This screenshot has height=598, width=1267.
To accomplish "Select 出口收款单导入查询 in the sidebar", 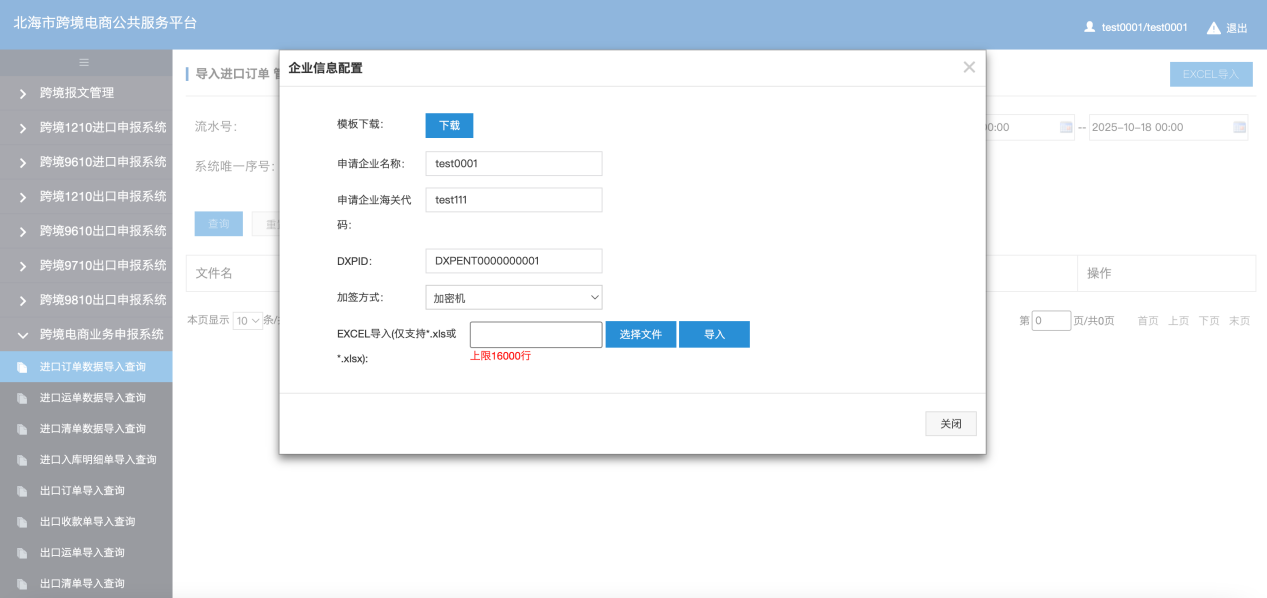I will click(x=87, y=522).
